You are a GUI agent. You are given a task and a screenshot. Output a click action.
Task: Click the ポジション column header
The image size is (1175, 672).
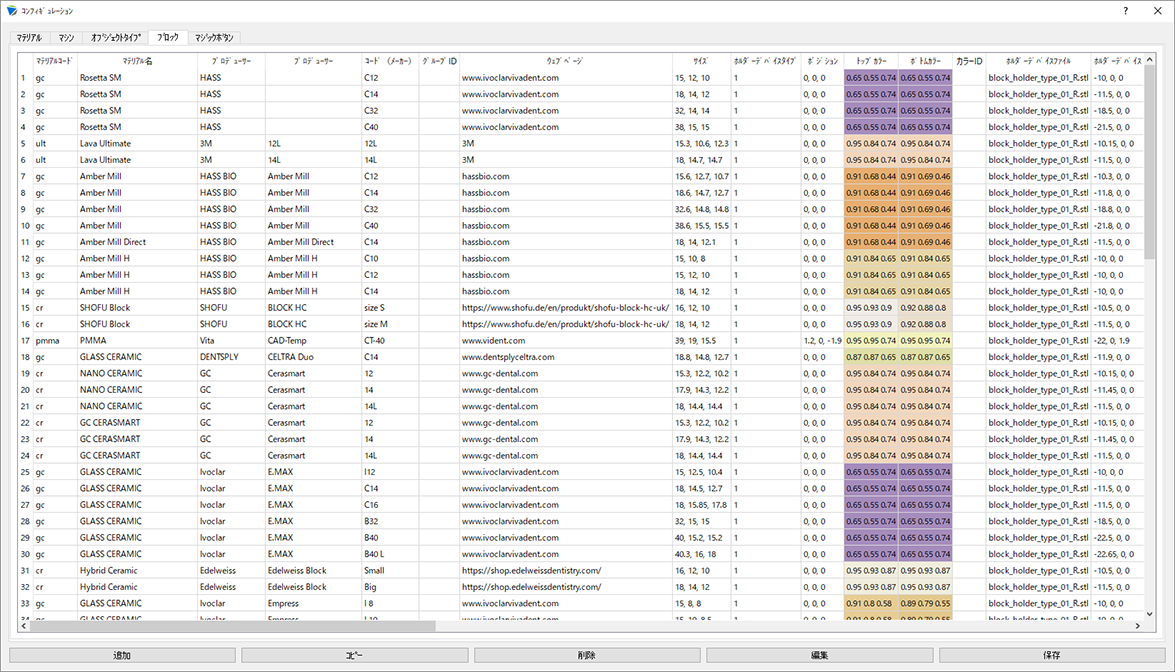tap(822, 61)
